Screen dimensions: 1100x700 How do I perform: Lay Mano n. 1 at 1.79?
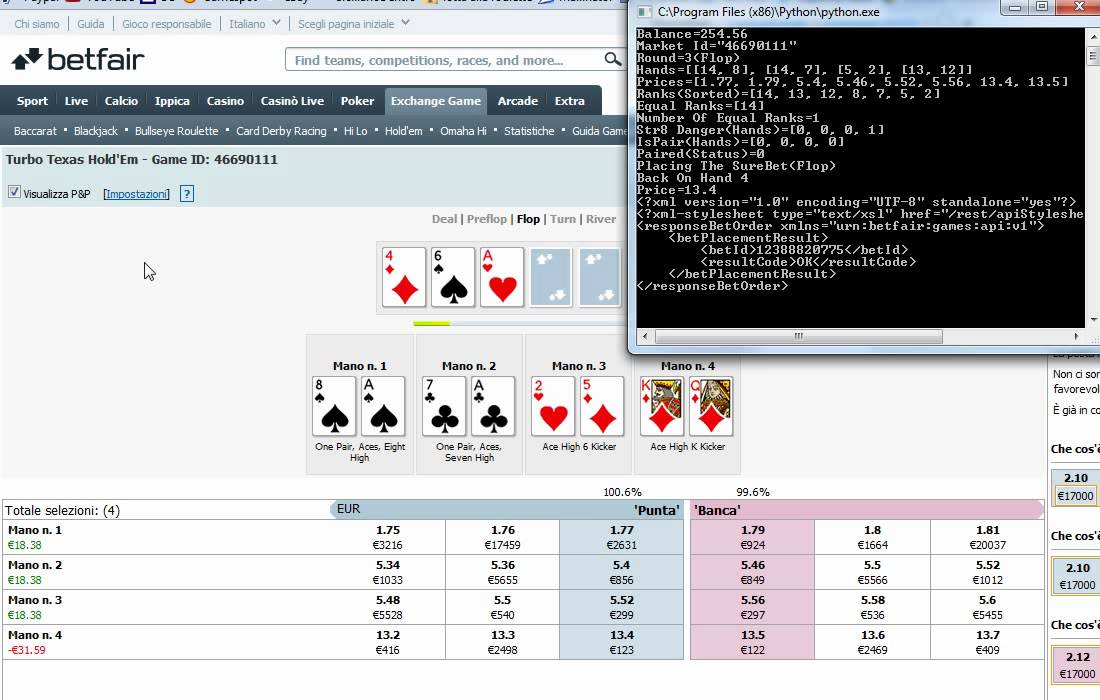pyautogui.click(x=753, y=537)
